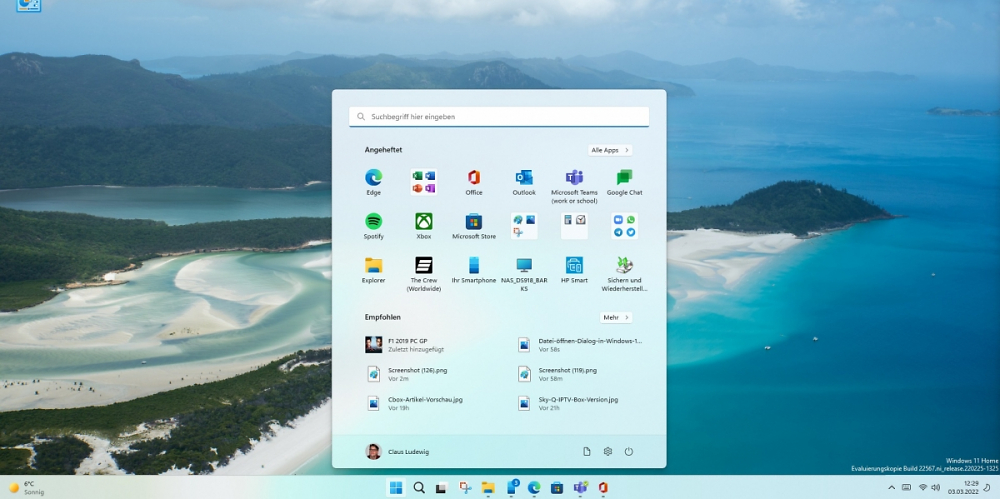Open the weather widget showing 6°C Sonnig
The width and height of the screenshot is (1000, 499).
point(26,488)
